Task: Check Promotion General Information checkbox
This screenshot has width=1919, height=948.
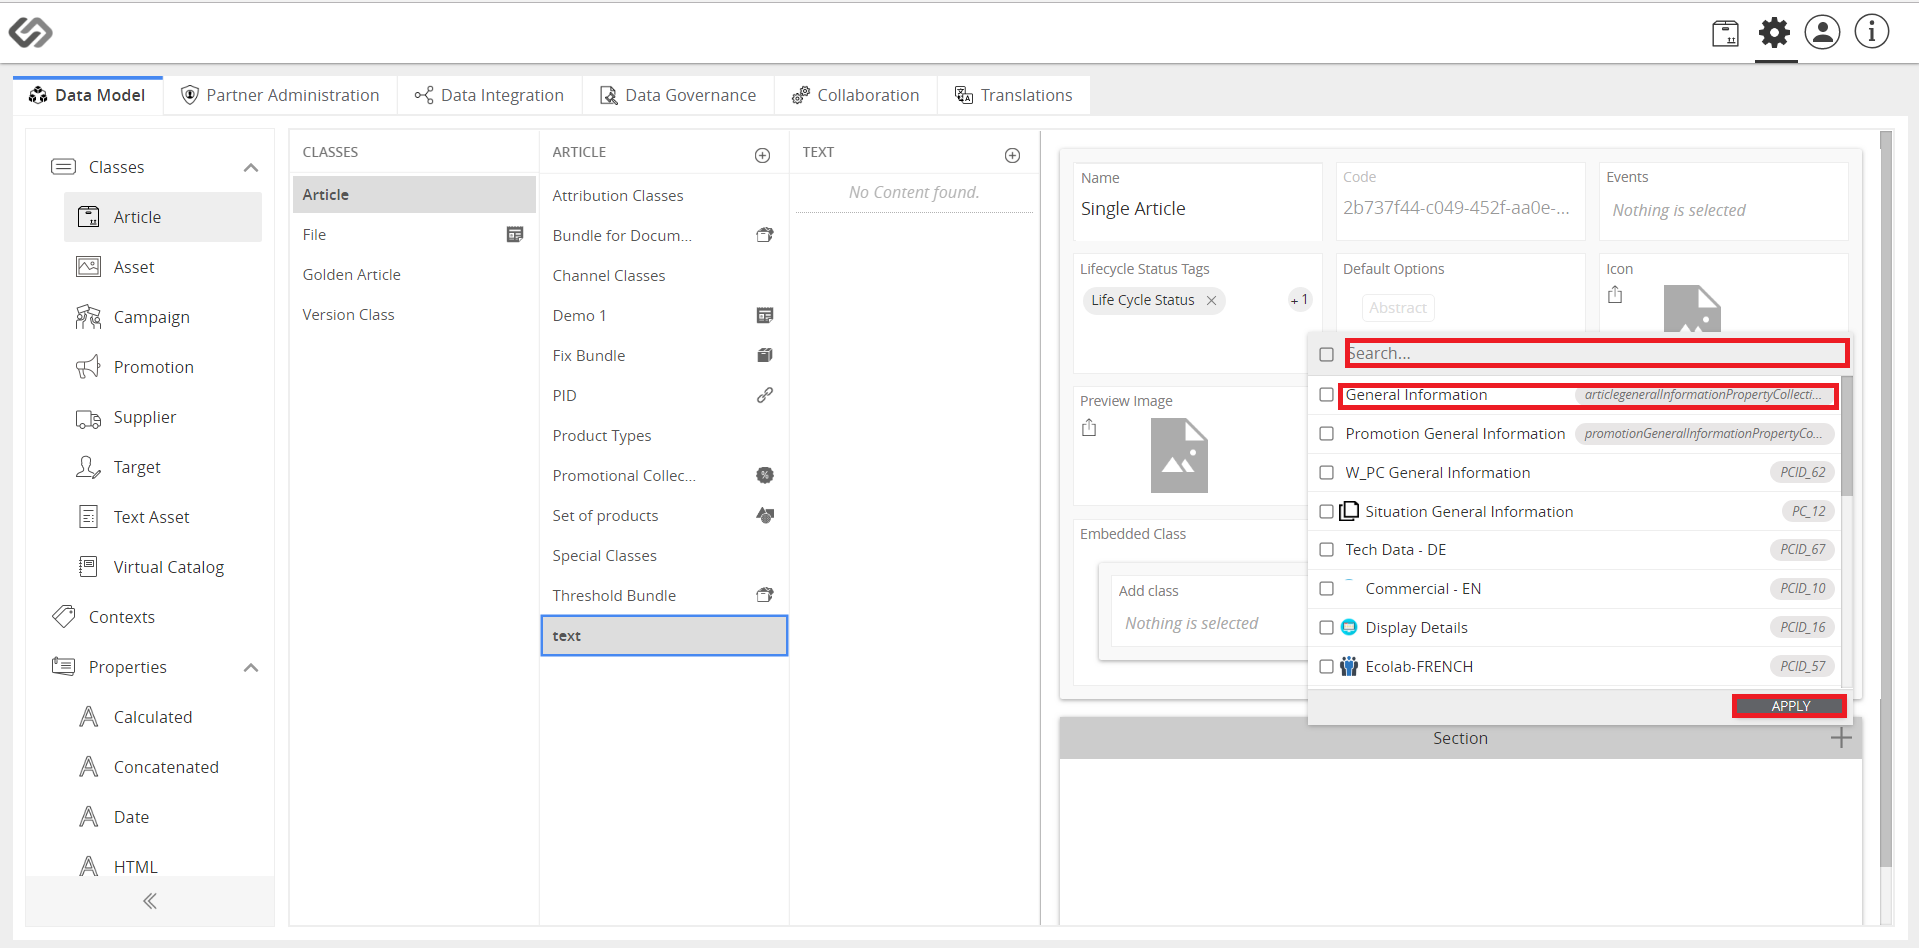Action: 1326,434
